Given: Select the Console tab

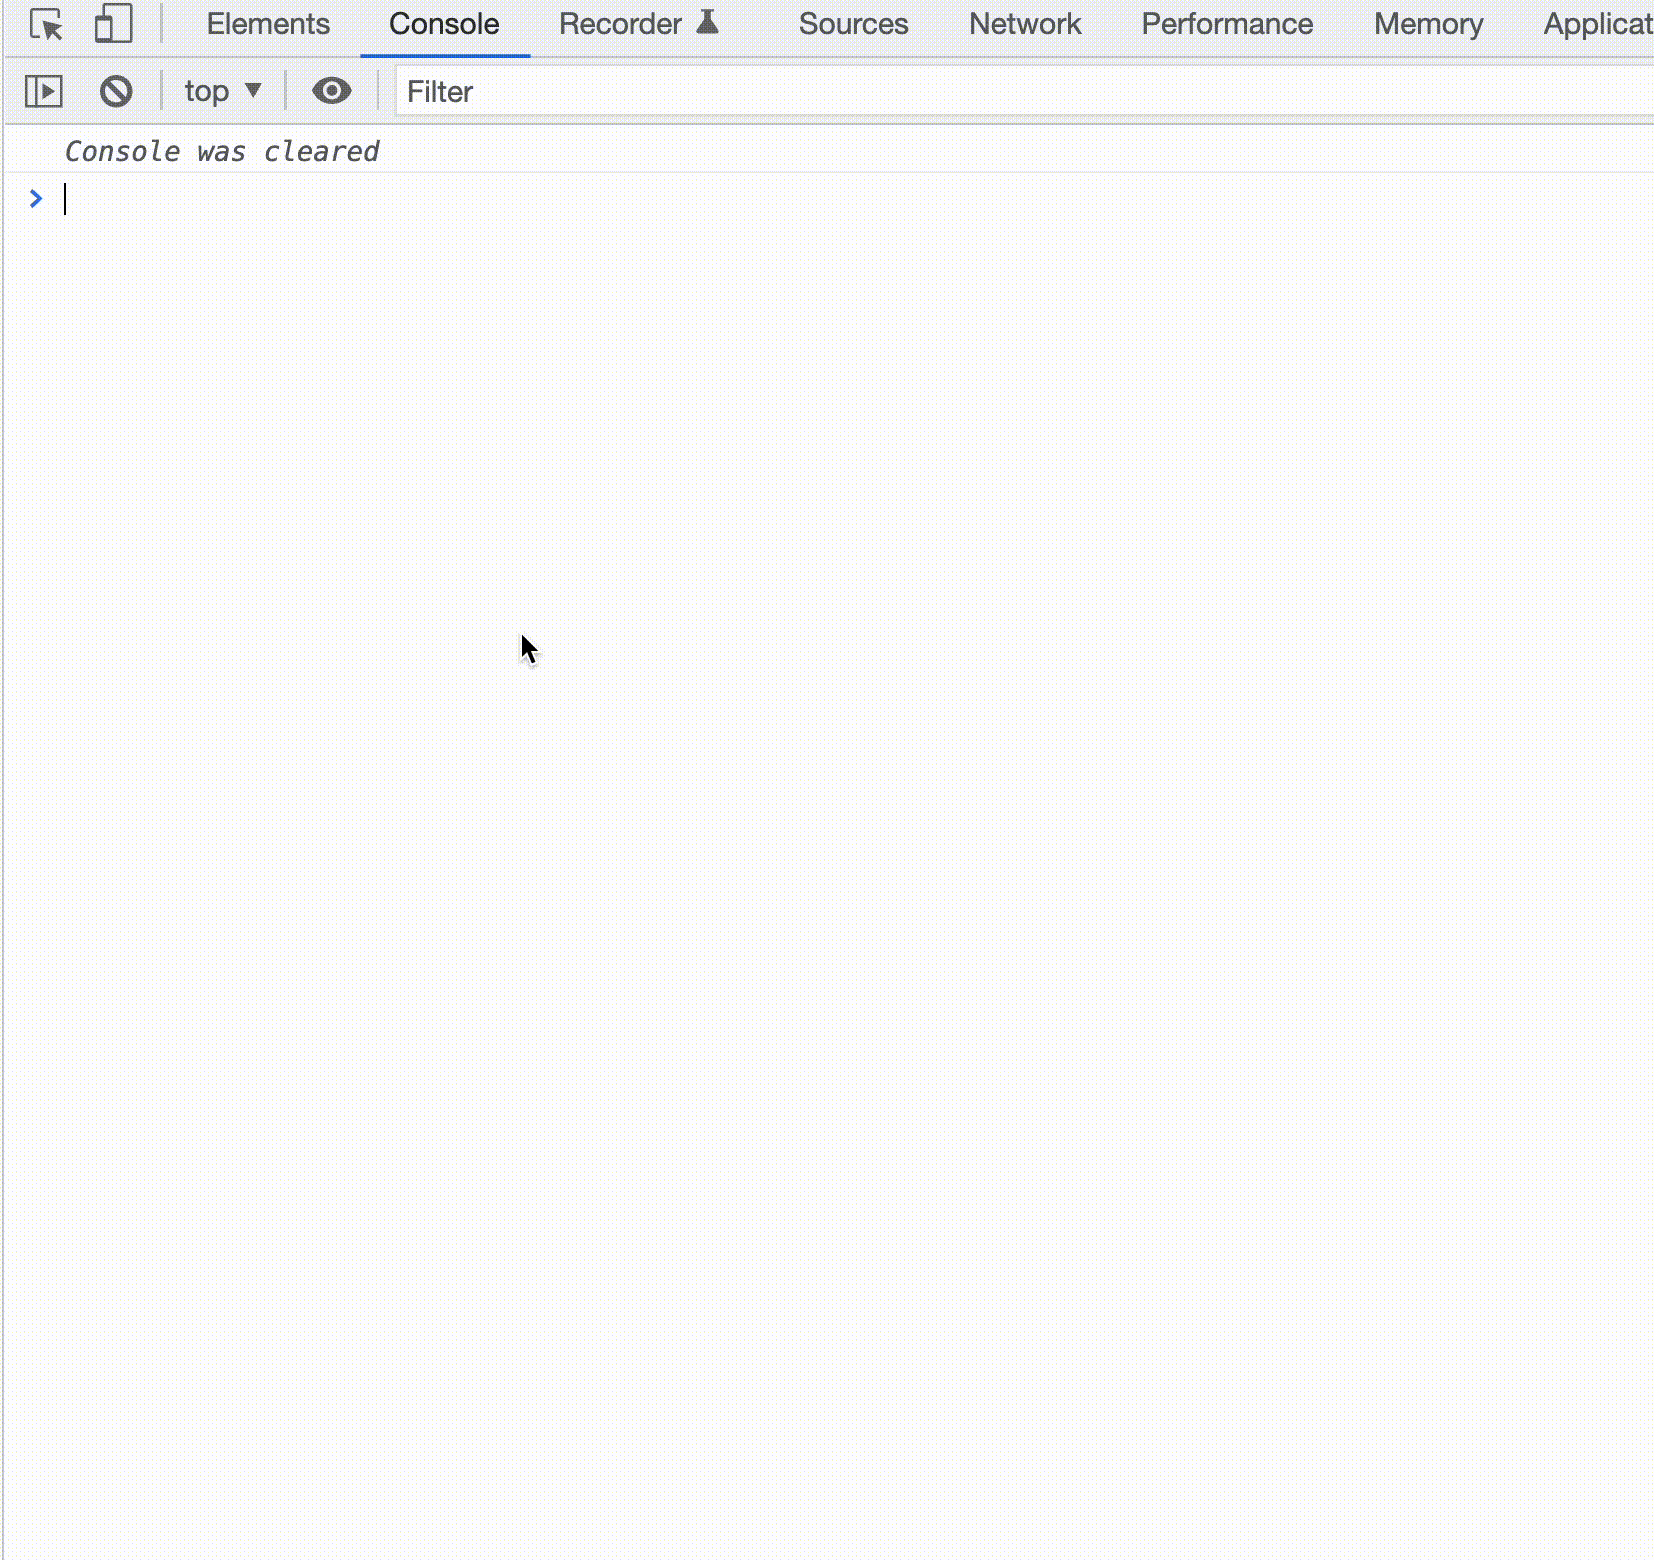Looking at the screenshot, I should [x=444, y=24].
